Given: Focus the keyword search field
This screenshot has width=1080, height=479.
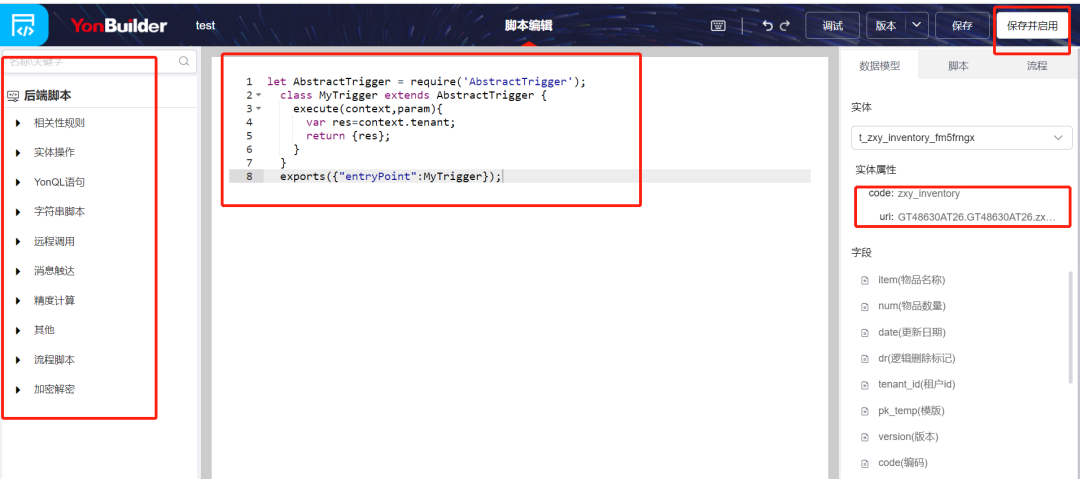Looking at the screenshot, I should tap(98, 61).
